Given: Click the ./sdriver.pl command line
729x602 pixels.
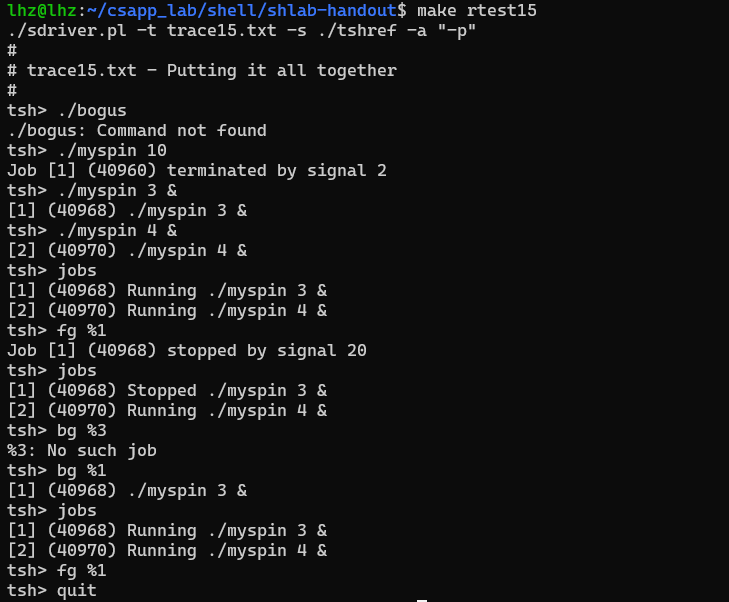Looking at the screenshot, I should pos(241,30).
